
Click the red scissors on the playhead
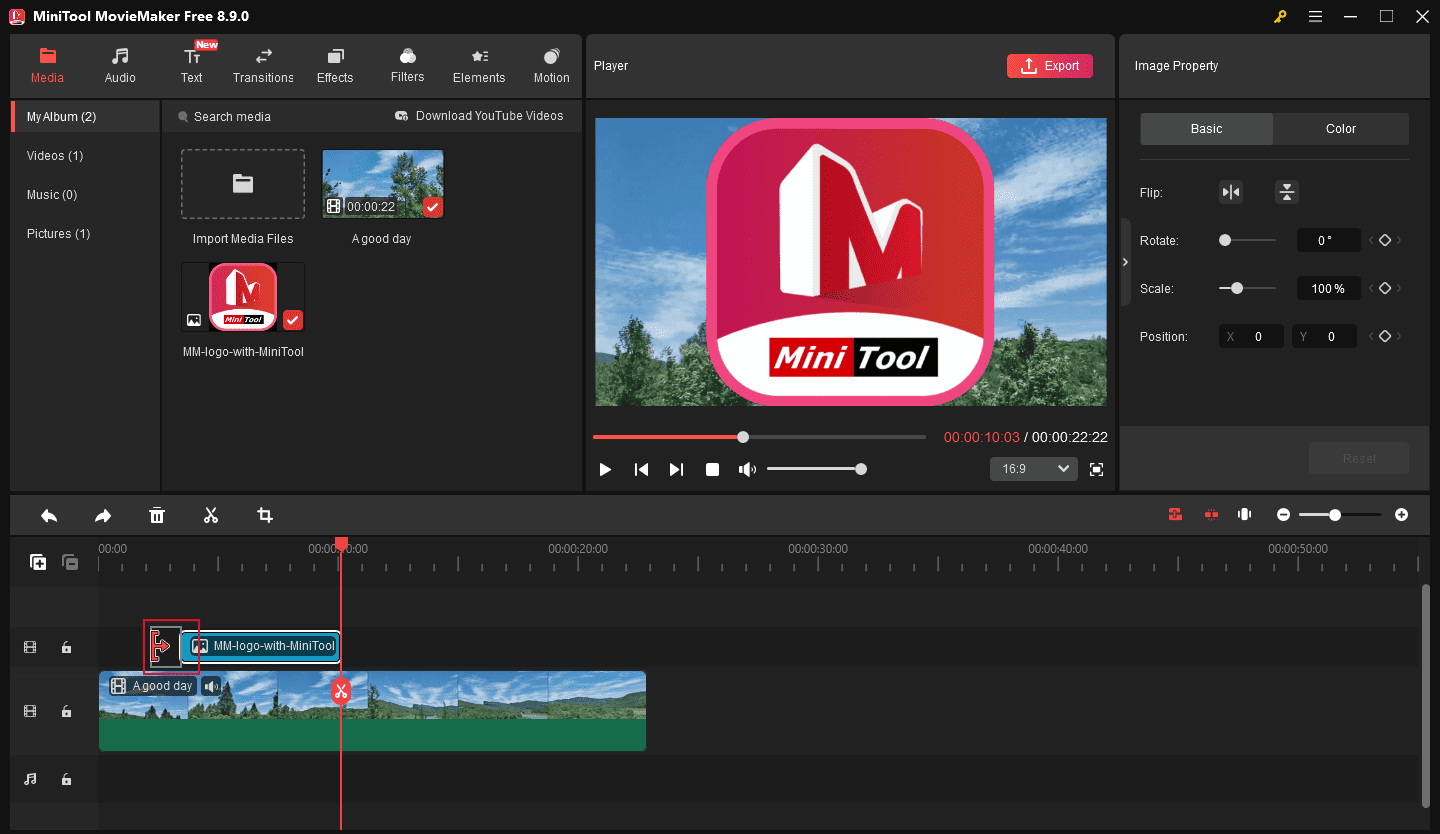click(x=341, y=690)
